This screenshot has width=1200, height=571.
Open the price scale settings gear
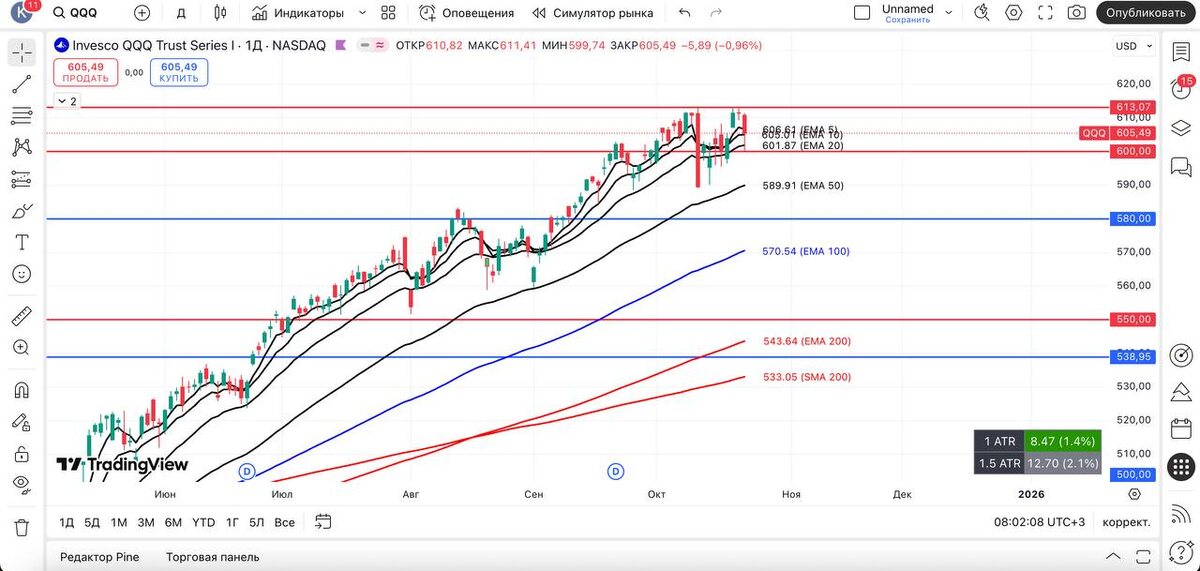pyautogui.click(x=1134, y=494)
